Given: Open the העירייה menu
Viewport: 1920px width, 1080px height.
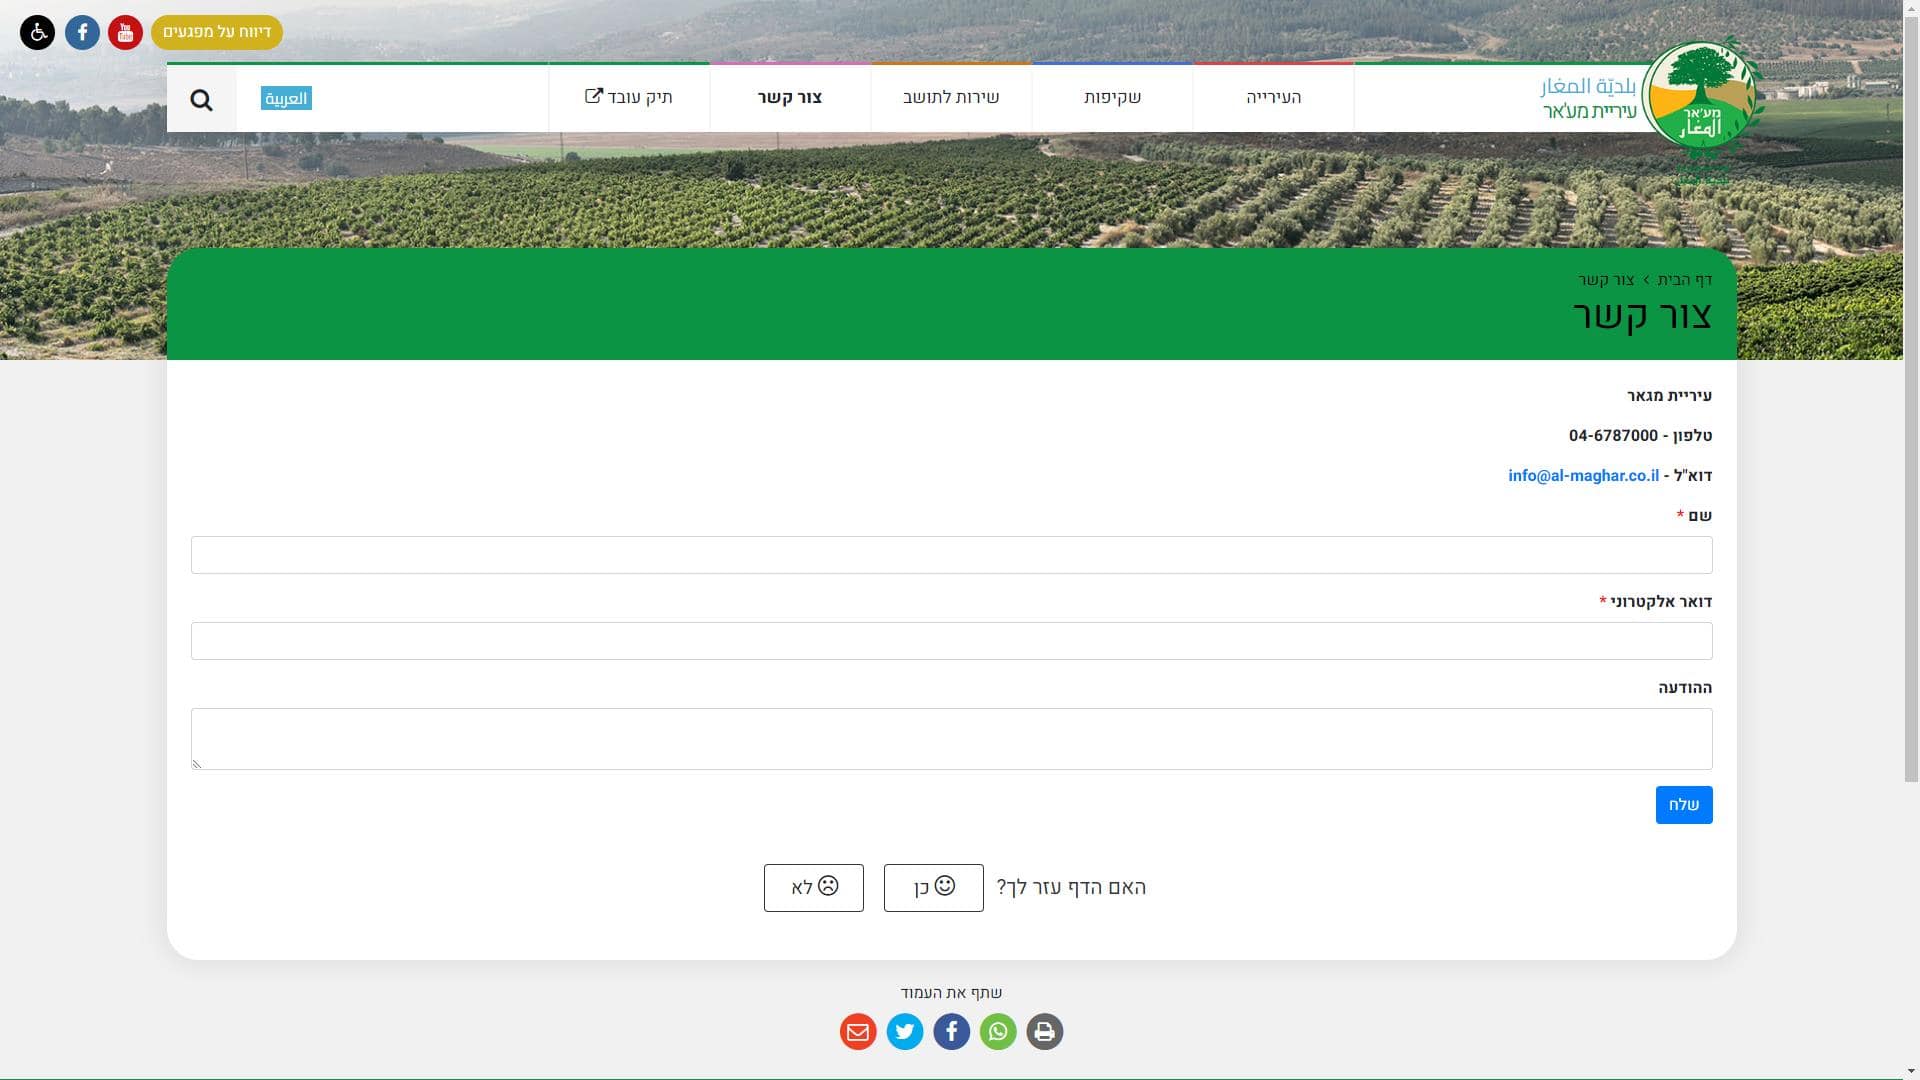Looking at the screenshot, I should click(x=1273, y=98).
